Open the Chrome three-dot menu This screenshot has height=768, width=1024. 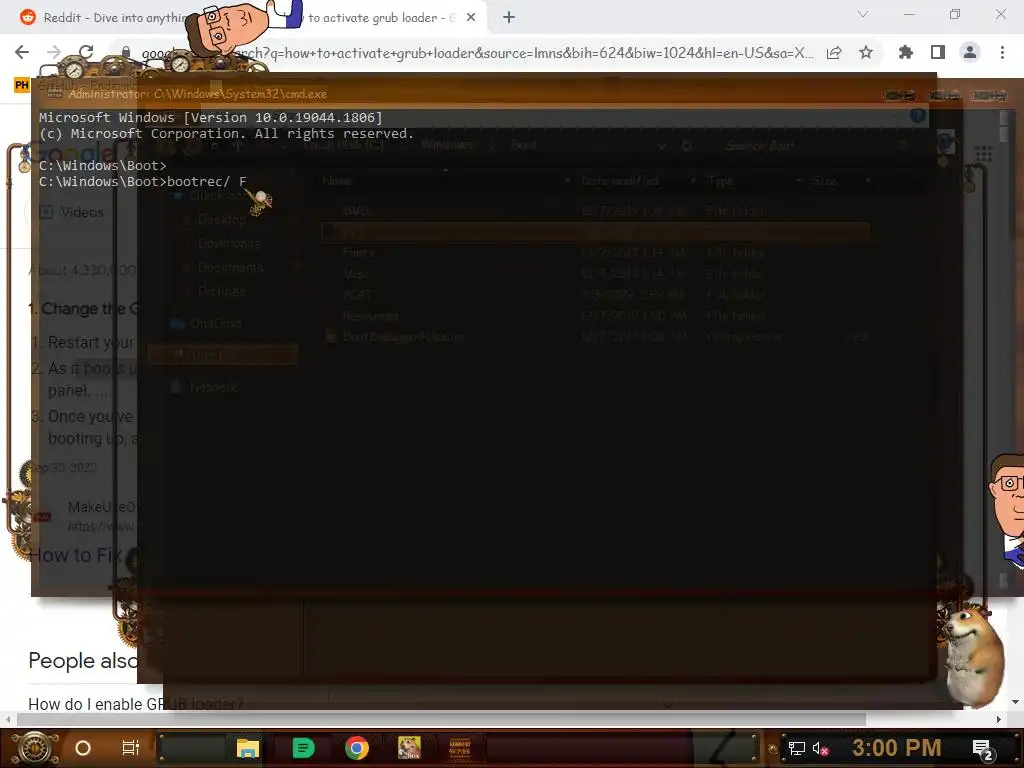1002,52
